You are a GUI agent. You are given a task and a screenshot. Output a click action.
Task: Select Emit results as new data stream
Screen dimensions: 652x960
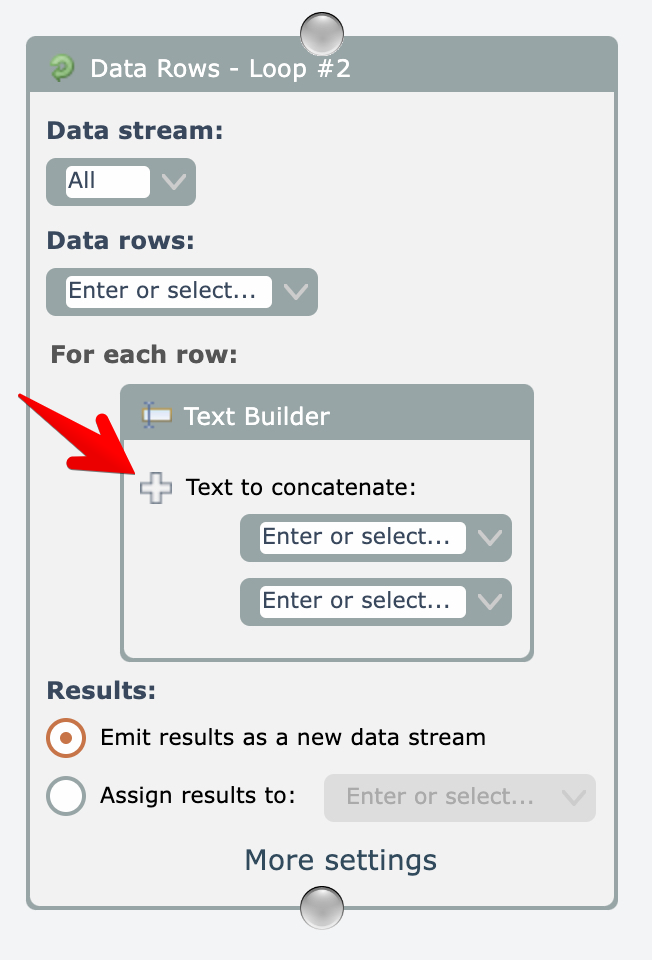click(x=67, y=738)
